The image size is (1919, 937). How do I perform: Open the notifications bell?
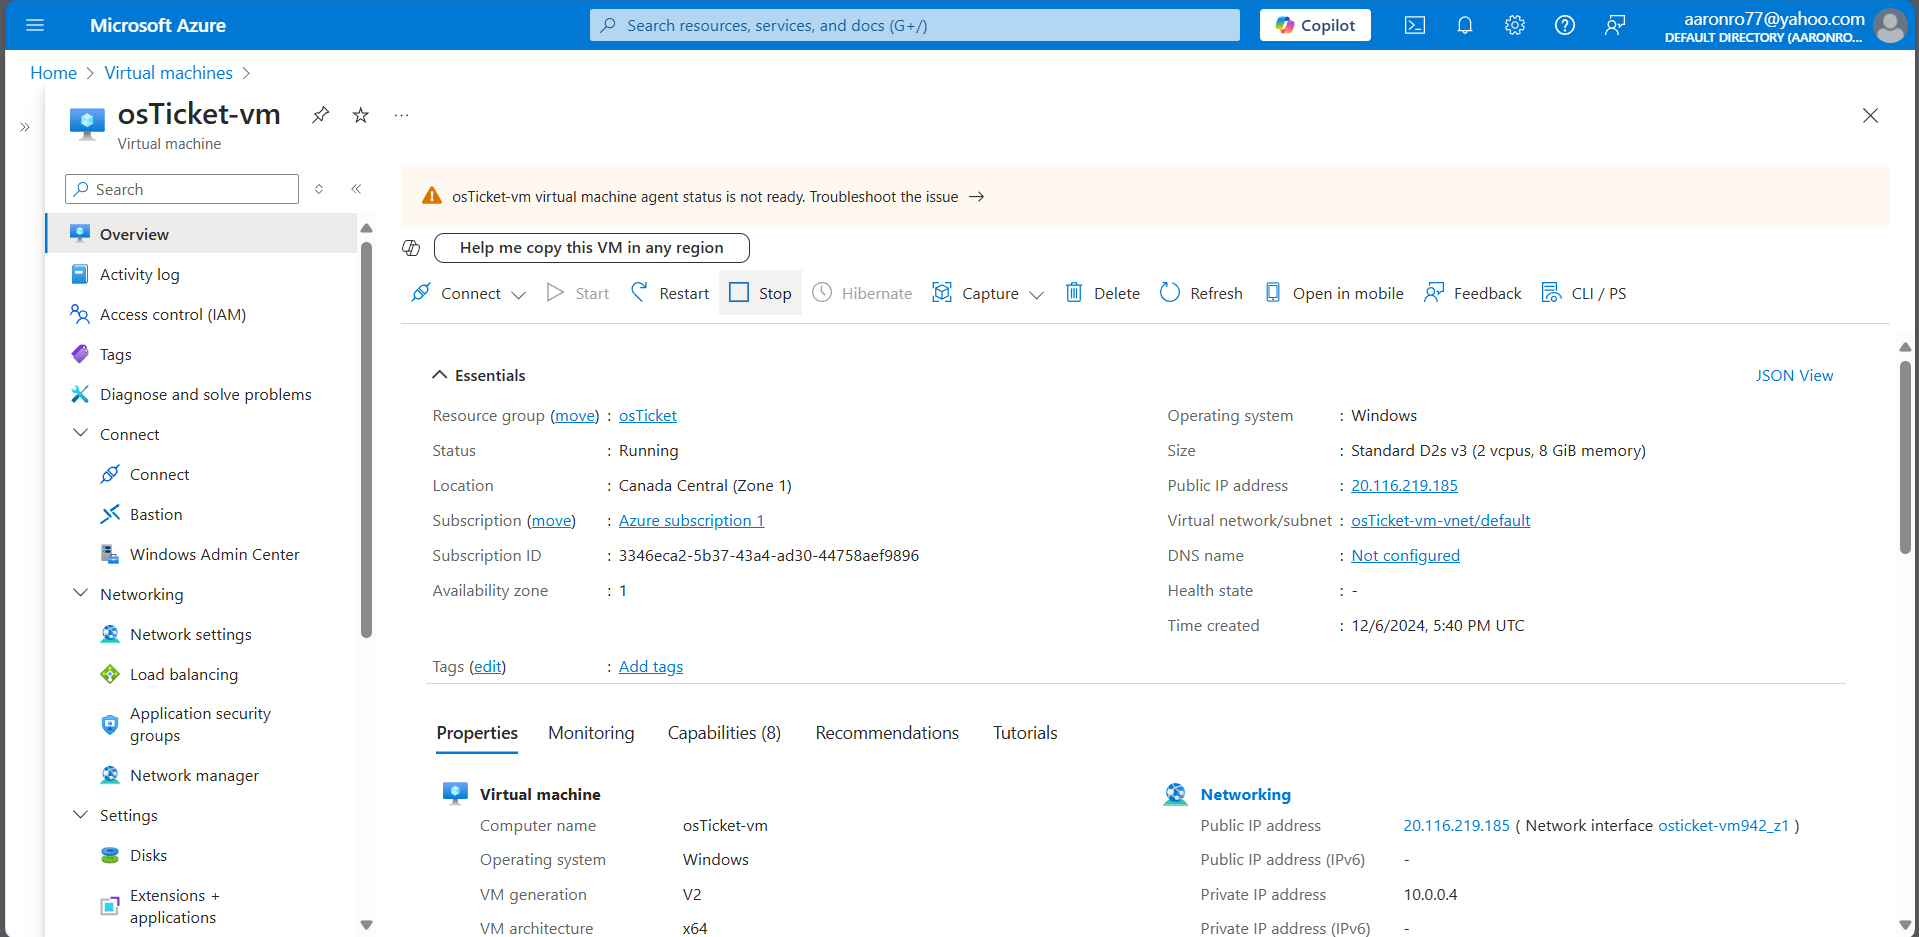(x=1465, y=25)
